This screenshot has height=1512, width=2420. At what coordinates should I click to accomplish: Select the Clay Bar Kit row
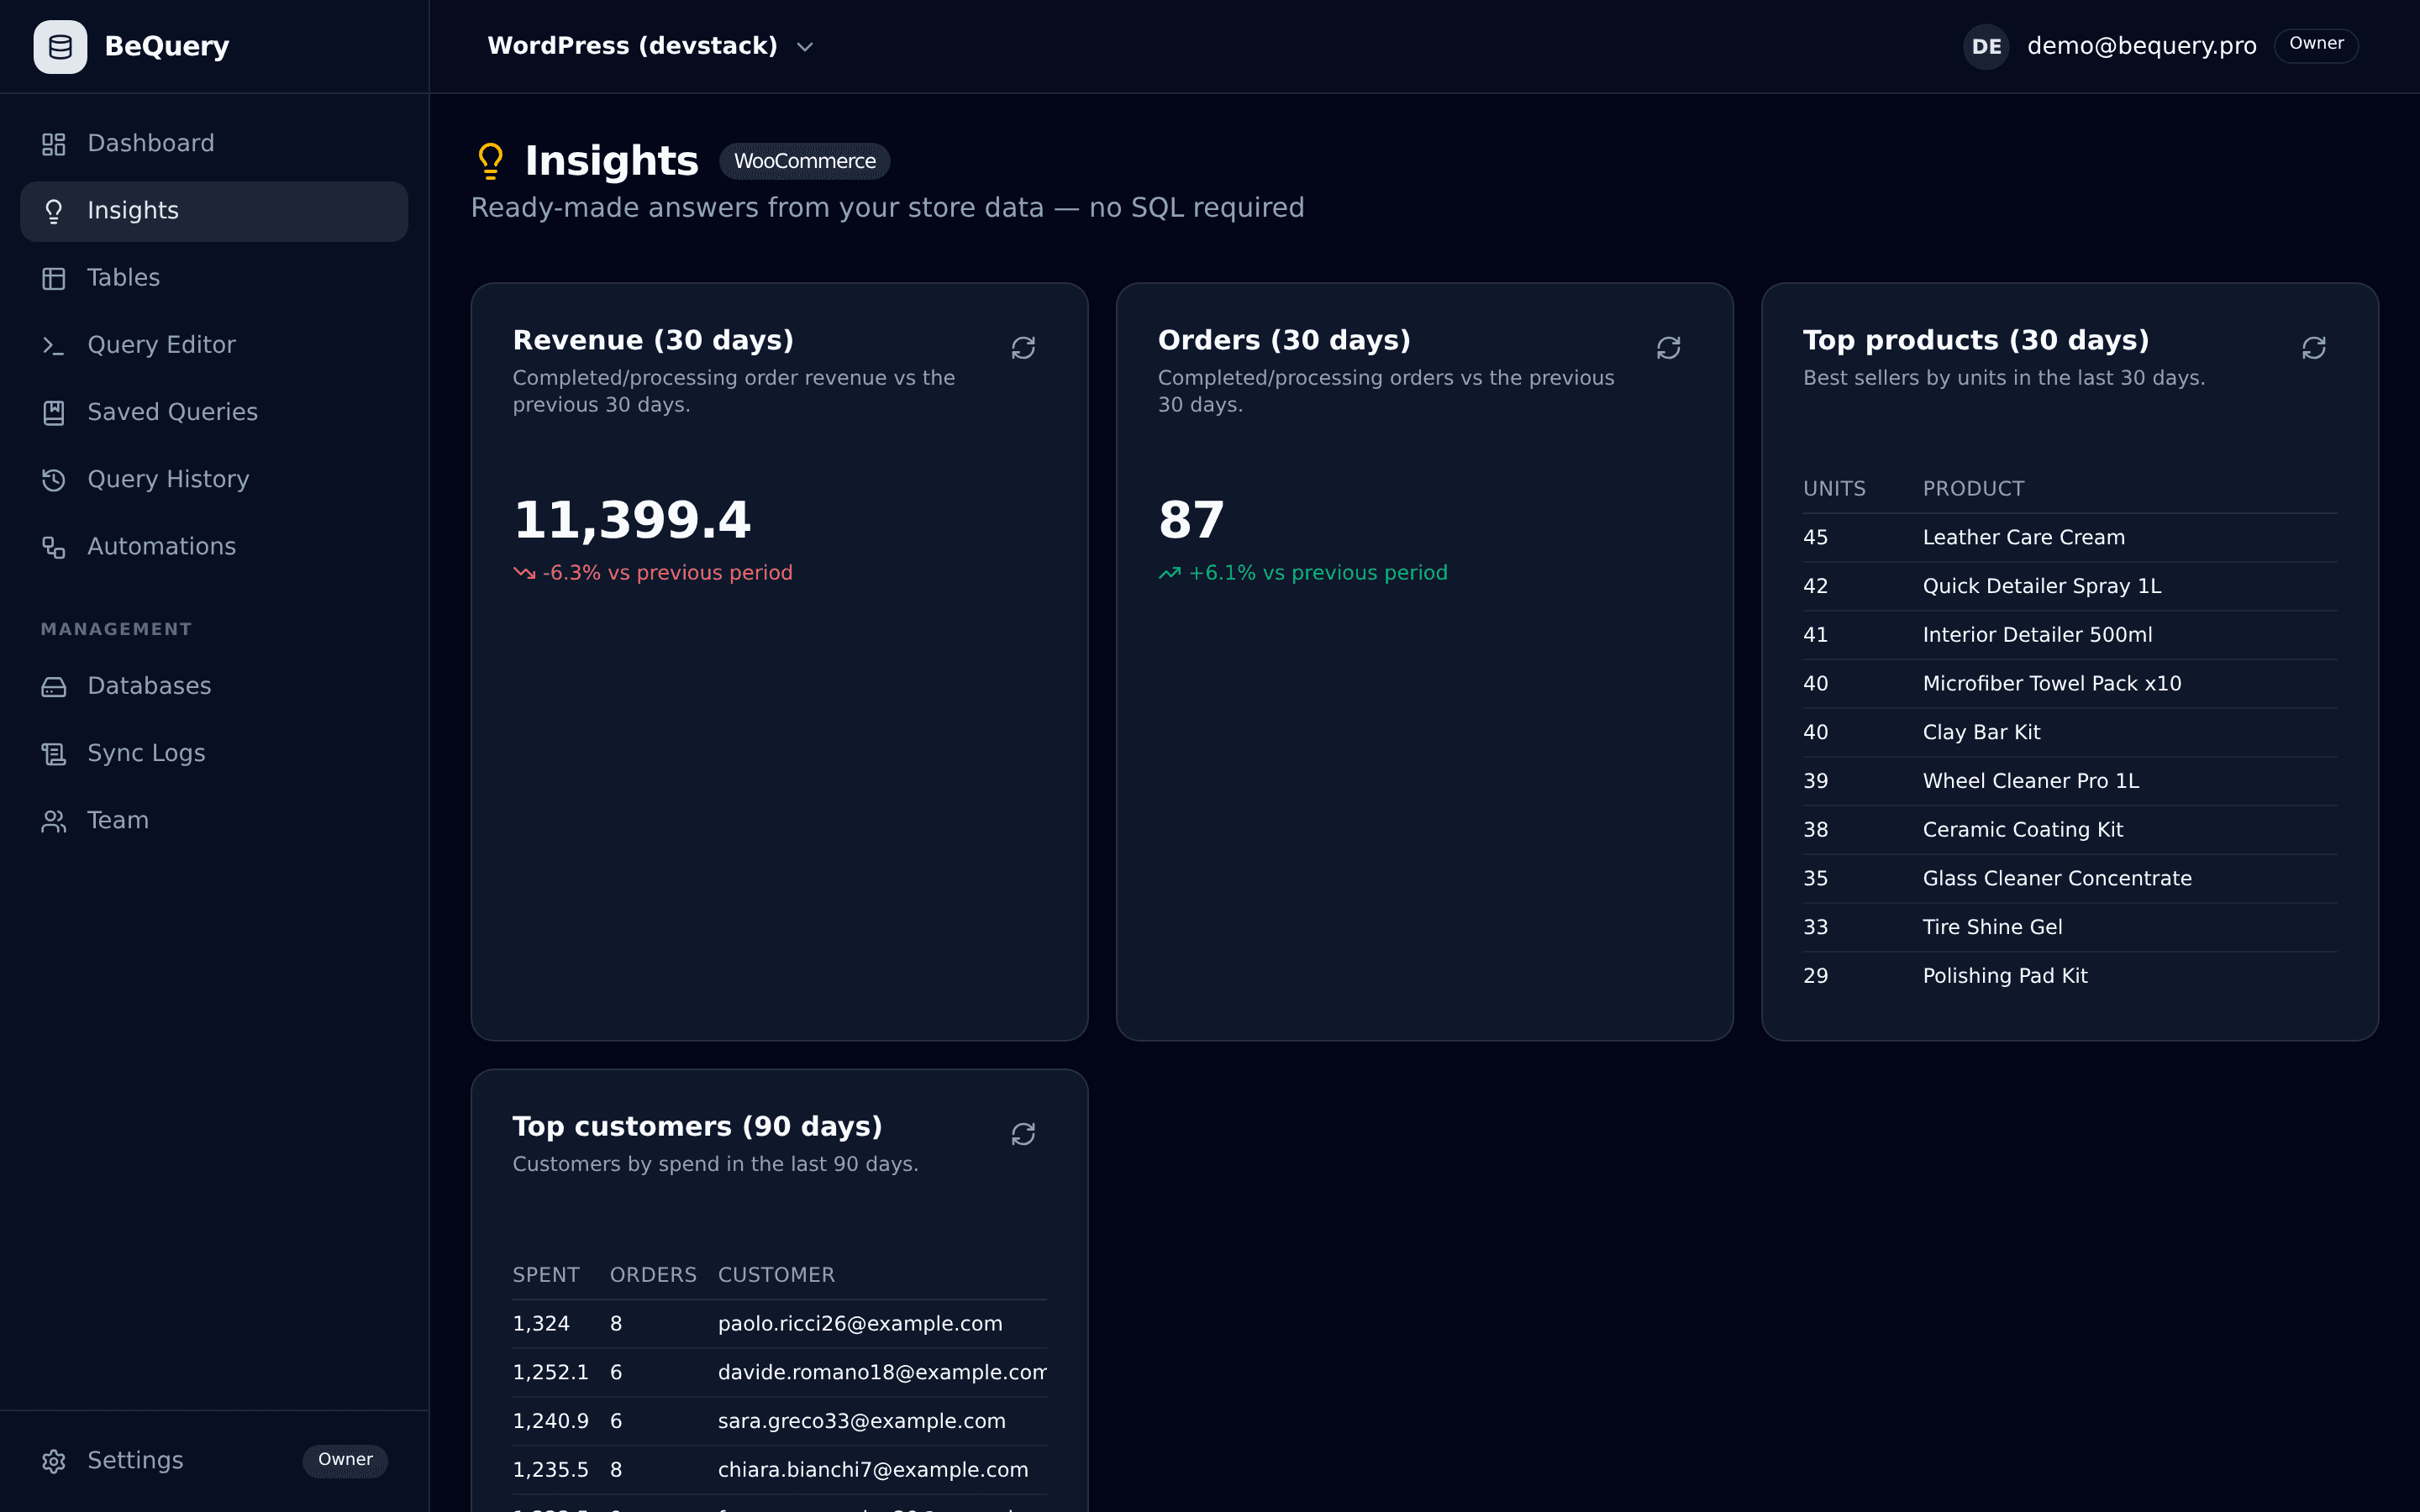[2070, 733]
